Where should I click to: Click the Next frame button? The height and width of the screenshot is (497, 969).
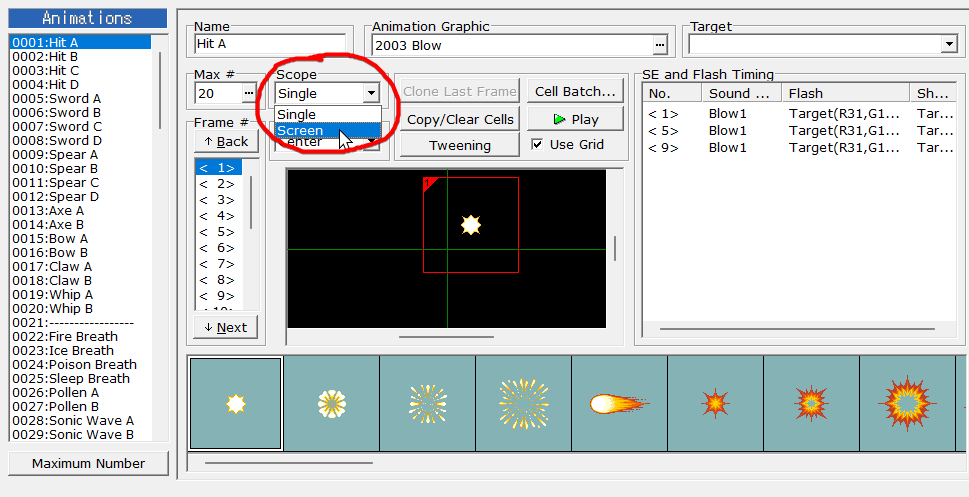click(226, 328)
